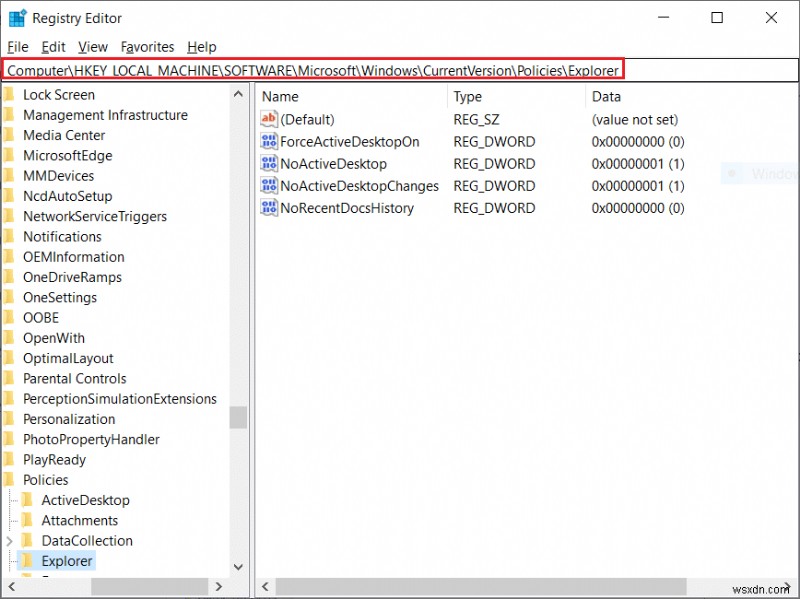Click the DWORD icon beside NoRecentDocsHistory
This screenshot has height=599, width=800.
click(x=267, y=208)
